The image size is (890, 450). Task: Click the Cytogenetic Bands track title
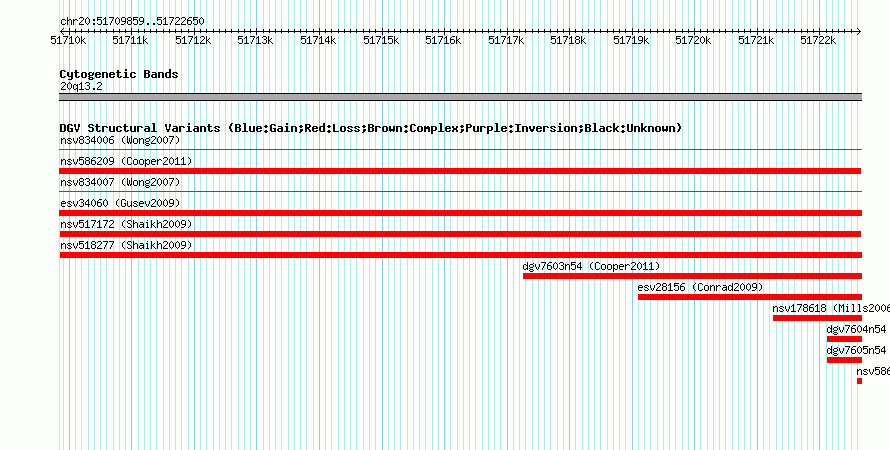(119, 74)
